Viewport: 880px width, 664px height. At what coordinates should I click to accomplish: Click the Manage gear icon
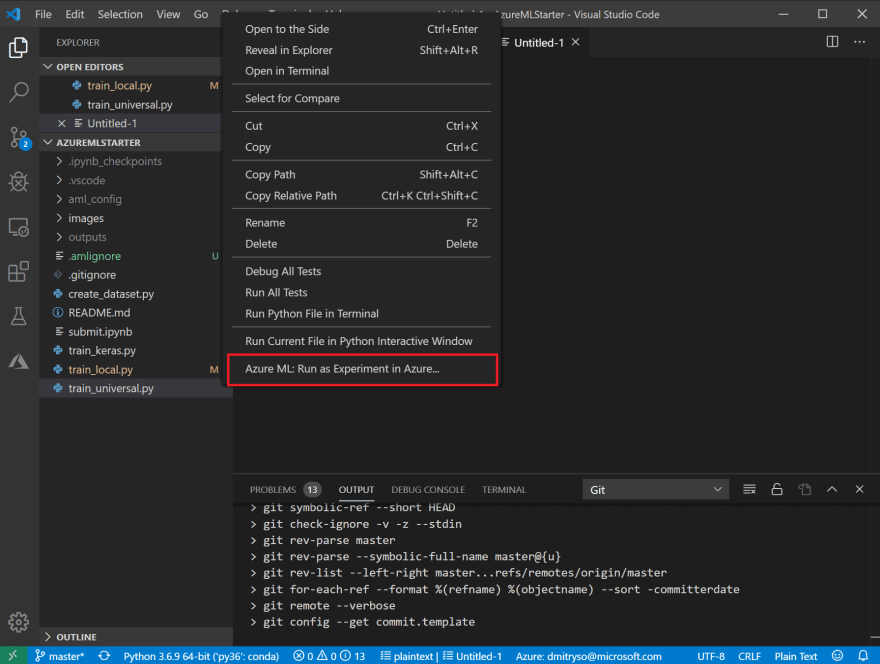pos(19,621)
